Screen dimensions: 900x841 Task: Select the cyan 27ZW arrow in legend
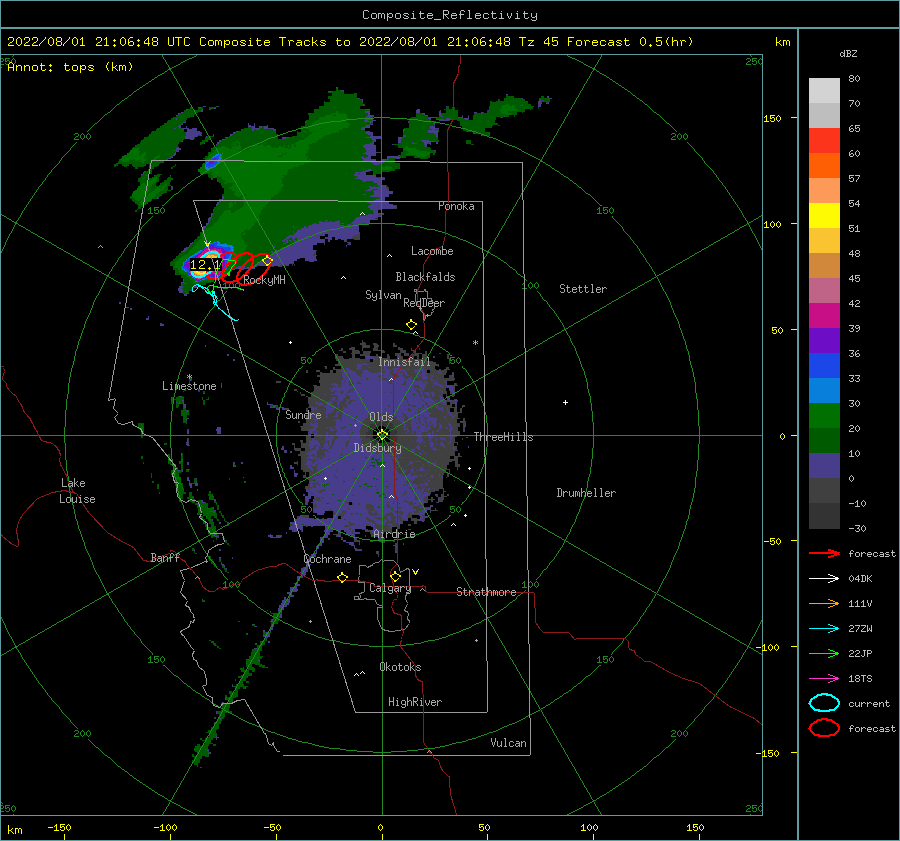point(824,629)
